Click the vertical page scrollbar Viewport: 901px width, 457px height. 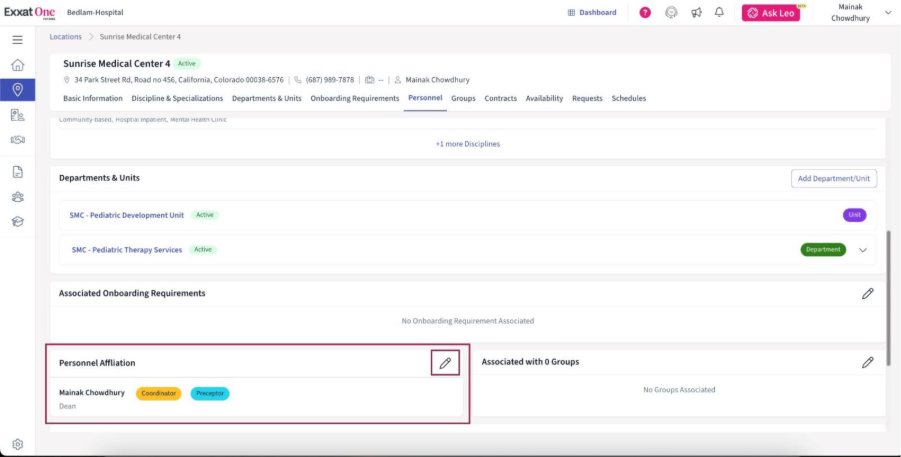point(889,298)
